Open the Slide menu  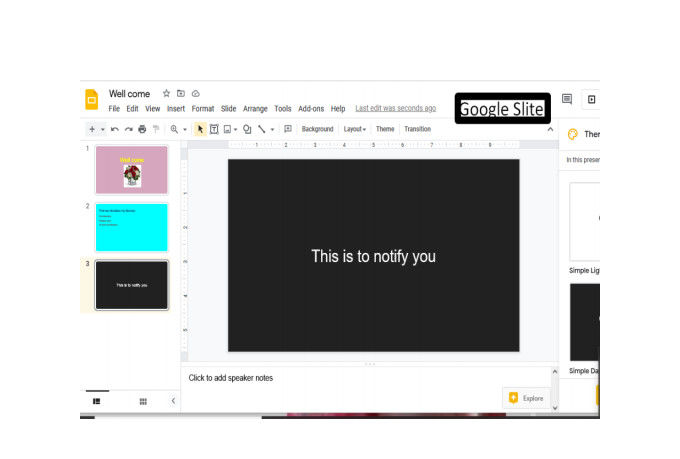pos(229,108)
